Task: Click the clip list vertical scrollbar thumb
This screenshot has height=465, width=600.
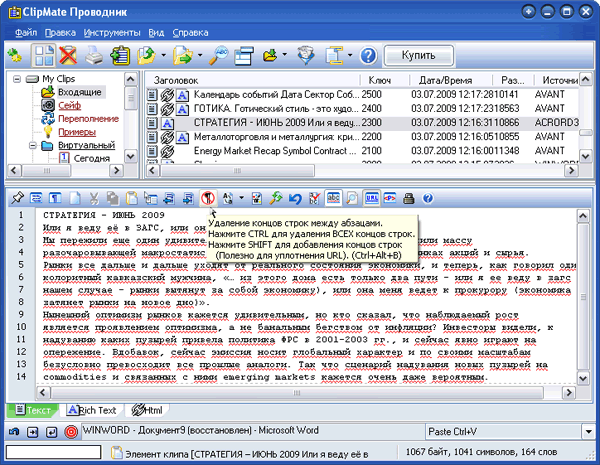Action: (585, 132)
